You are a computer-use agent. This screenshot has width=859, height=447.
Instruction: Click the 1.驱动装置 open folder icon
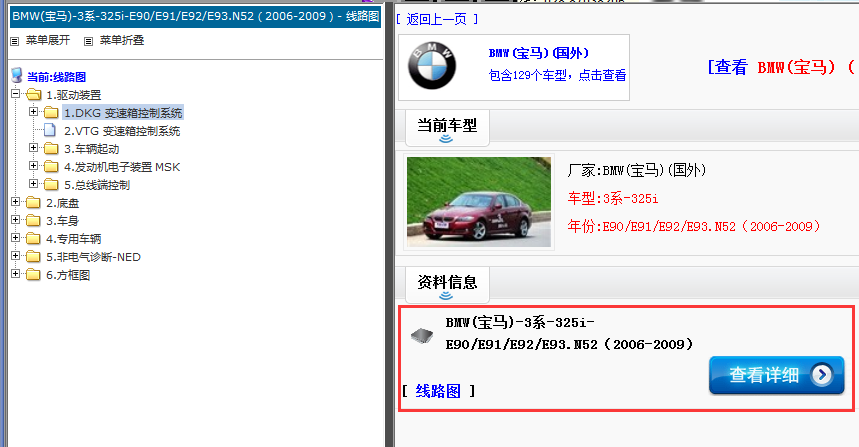33,95
